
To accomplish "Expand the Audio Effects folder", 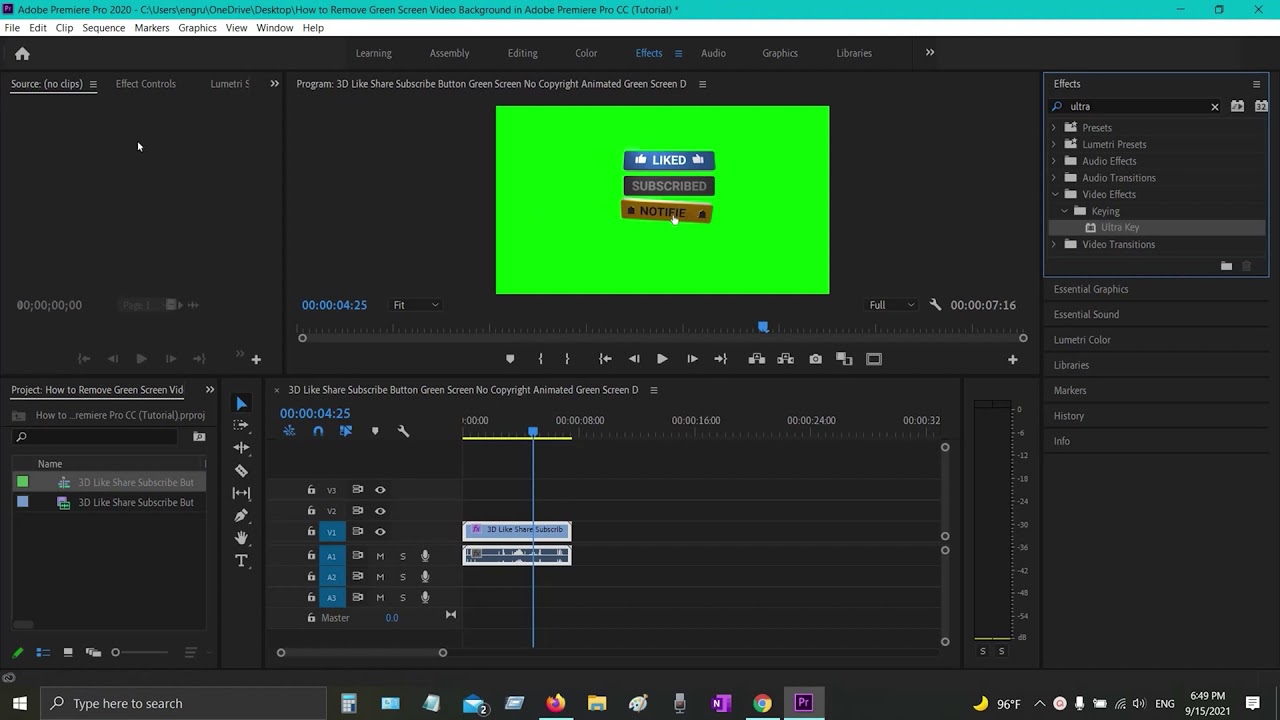I will point(1053,161).
